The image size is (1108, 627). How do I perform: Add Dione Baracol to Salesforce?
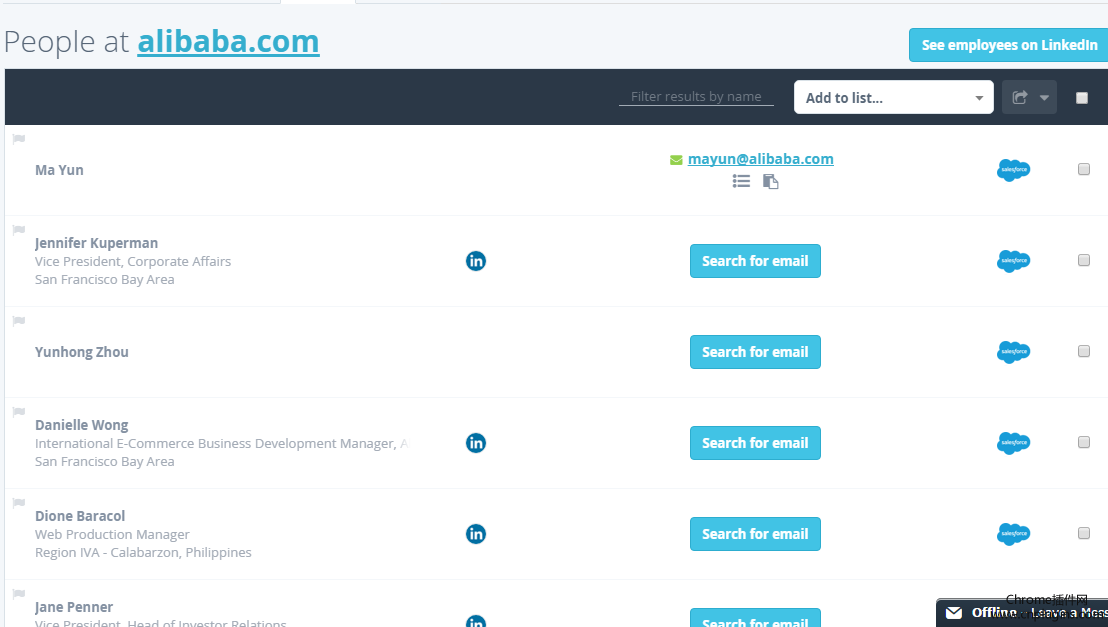[1013, 534]
